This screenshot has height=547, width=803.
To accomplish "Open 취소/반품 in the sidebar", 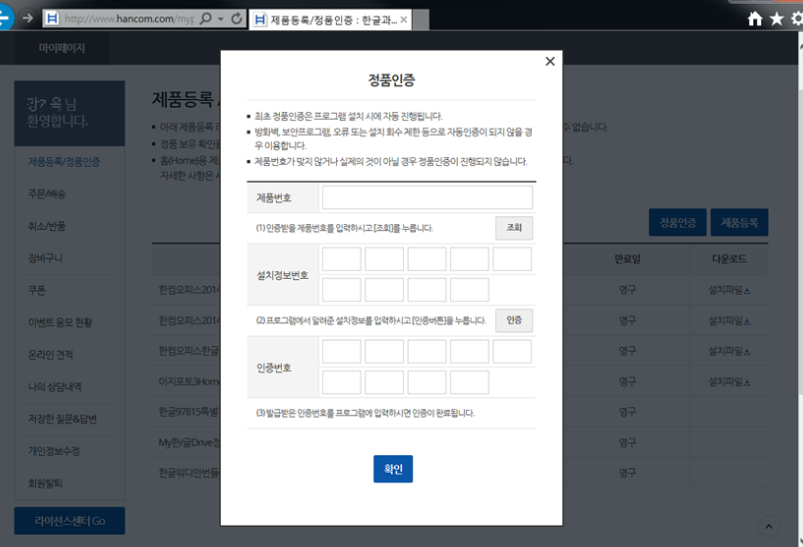I will (47, 226).
